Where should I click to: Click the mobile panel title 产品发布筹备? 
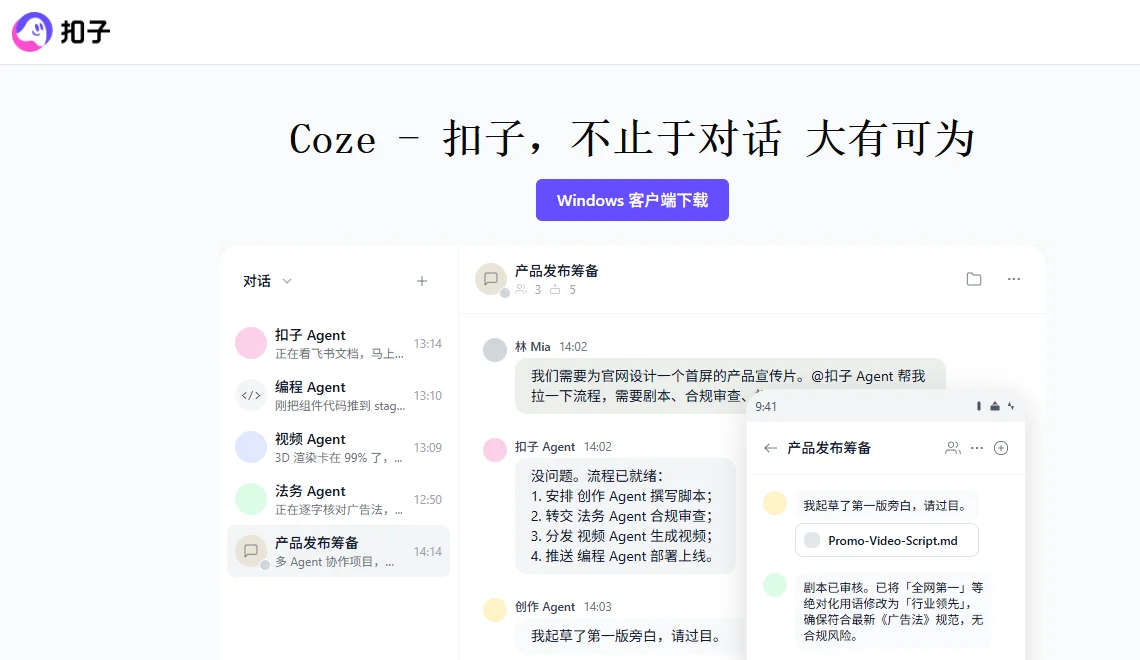click(829, 448)
